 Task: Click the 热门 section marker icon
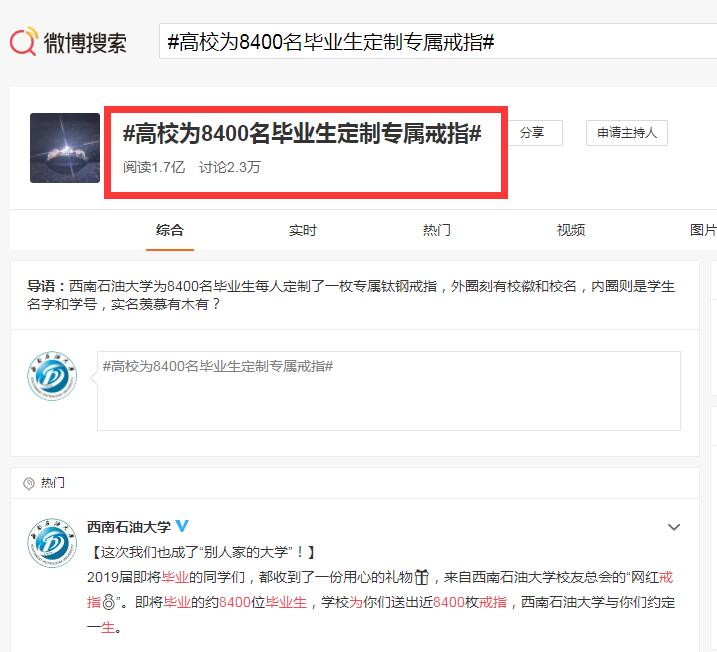click(29, 483)
